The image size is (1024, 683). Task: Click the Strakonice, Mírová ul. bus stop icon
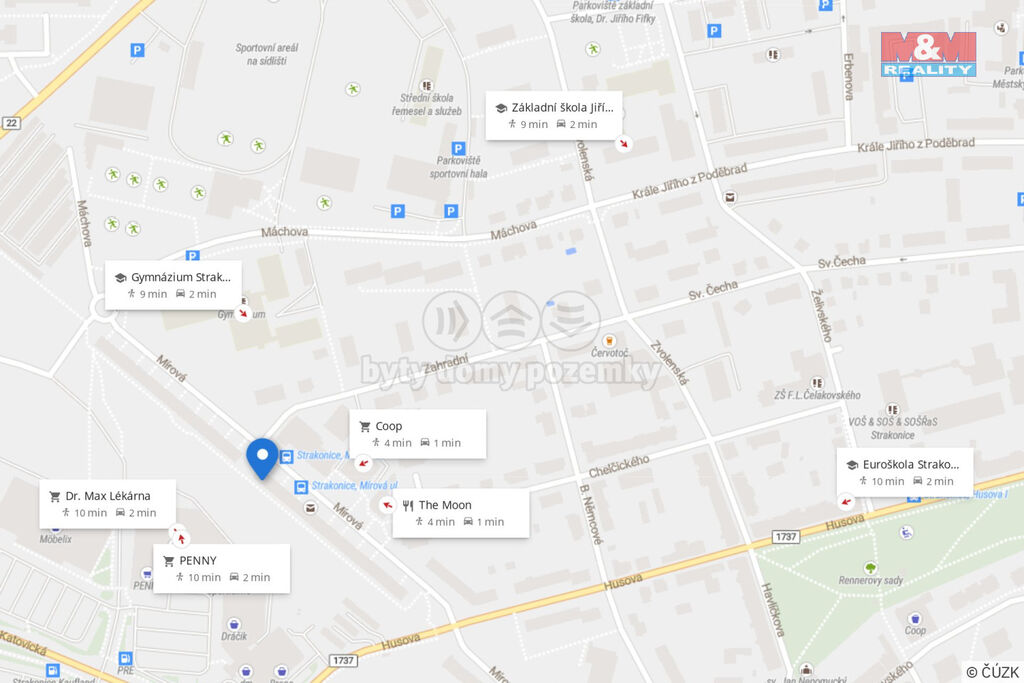(x=300, y=487)
